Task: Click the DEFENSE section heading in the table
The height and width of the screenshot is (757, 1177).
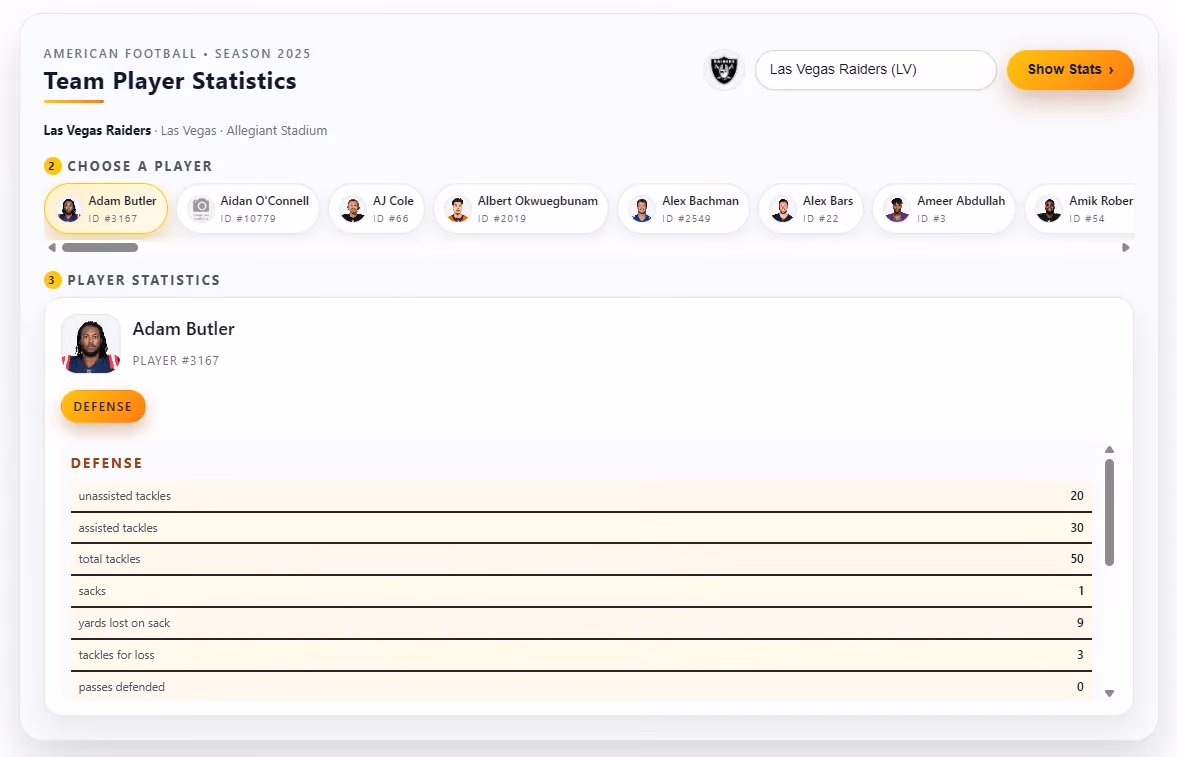Action: pos(107,463)
